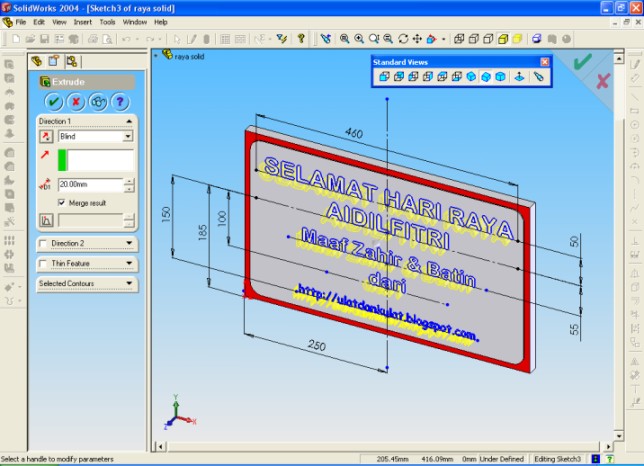Click the status bar help question mark icon
Image resolution: width=644 pixels, height=466 pixels.
[x=610, y=459]
